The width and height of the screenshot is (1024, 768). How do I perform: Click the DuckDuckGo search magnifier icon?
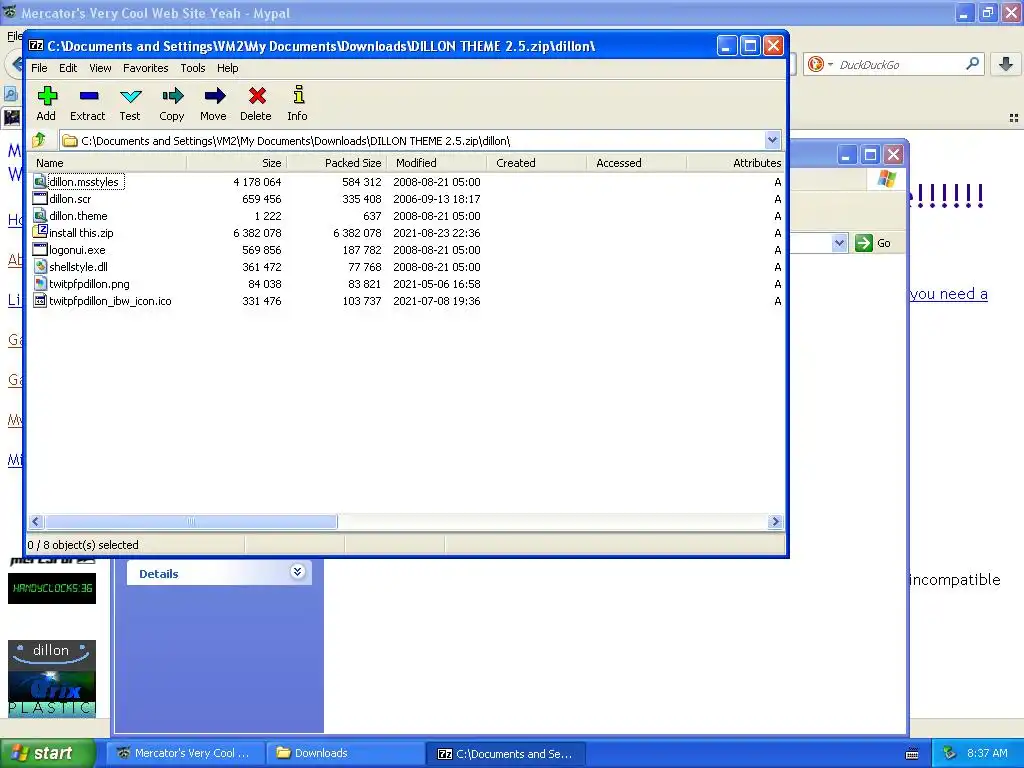(x=972, y=64)
